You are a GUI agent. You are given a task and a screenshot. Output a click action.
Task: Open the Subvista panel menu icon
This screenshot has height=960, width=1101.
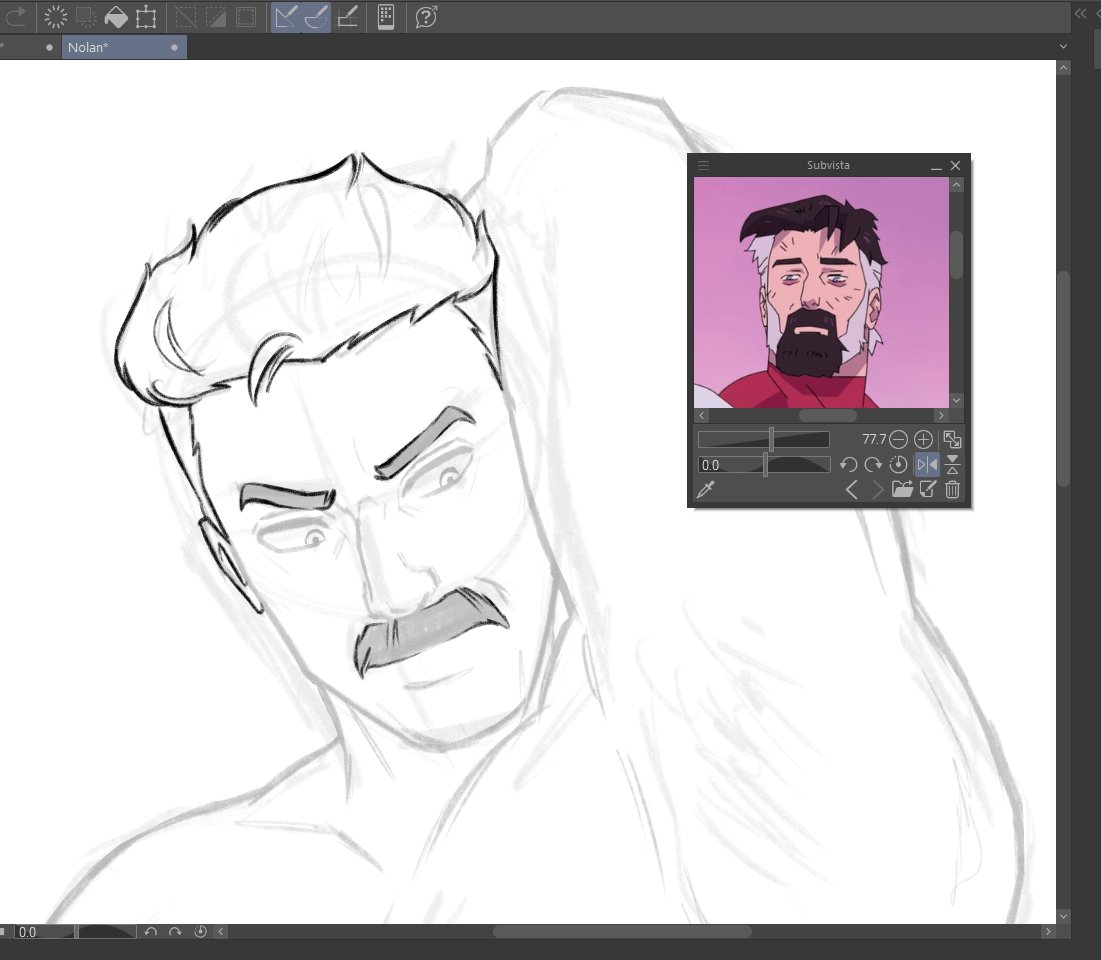tap(703, 166)
